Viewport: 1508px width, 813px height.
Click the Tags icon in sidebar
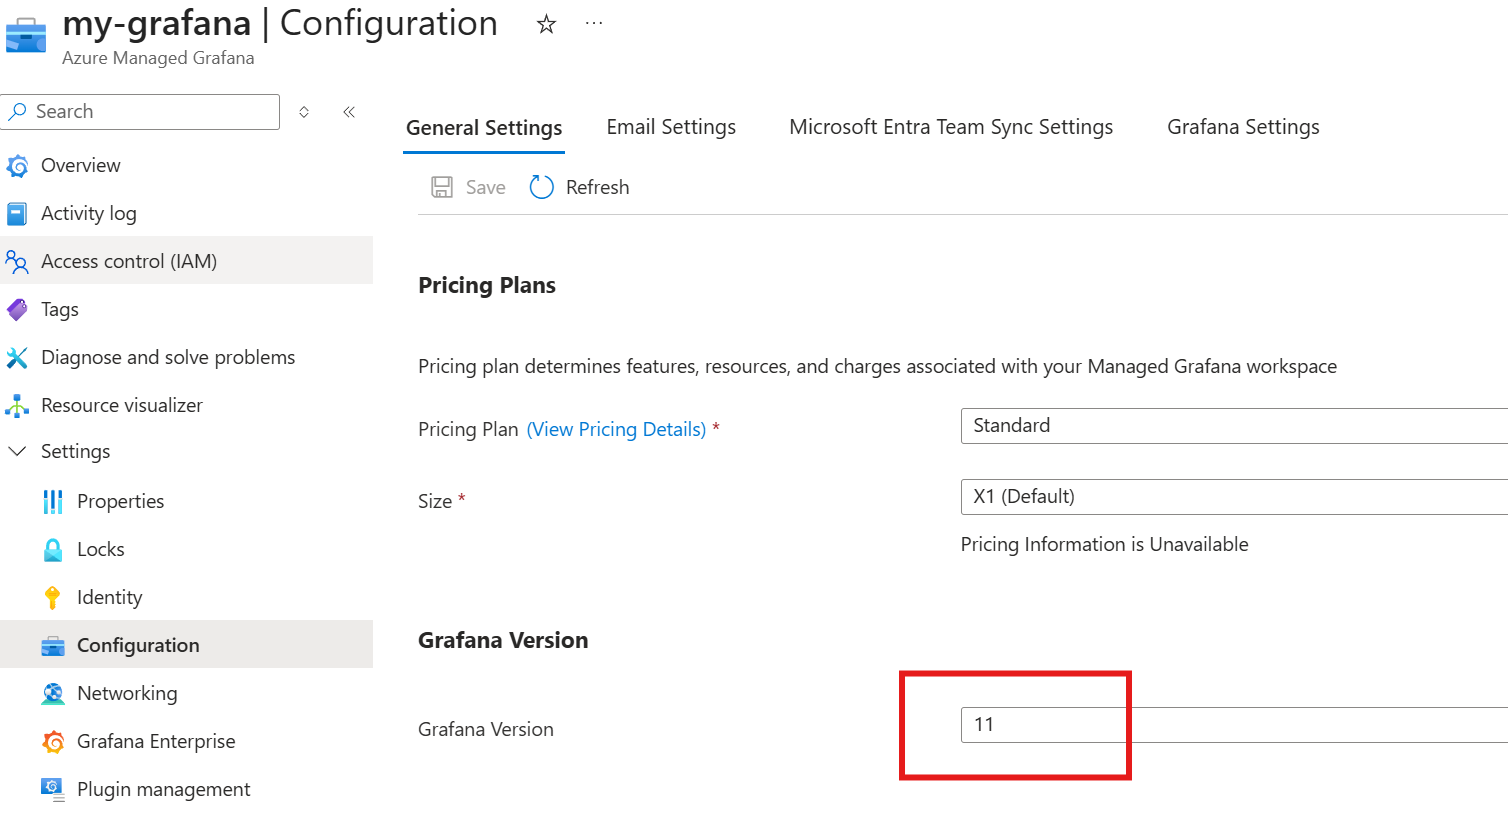pos(18,310)
